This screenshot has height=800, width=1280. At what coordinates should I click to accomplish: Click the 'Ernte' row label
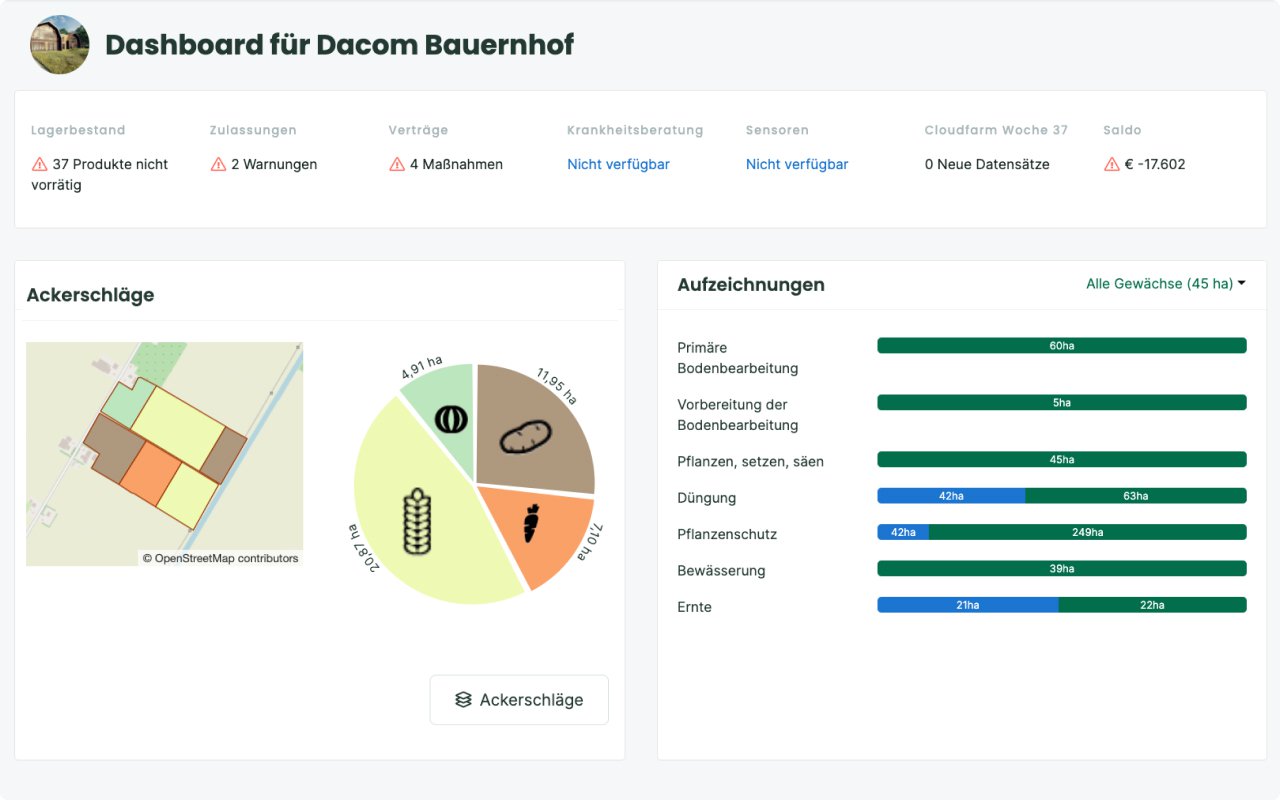[x=695, y=607]
